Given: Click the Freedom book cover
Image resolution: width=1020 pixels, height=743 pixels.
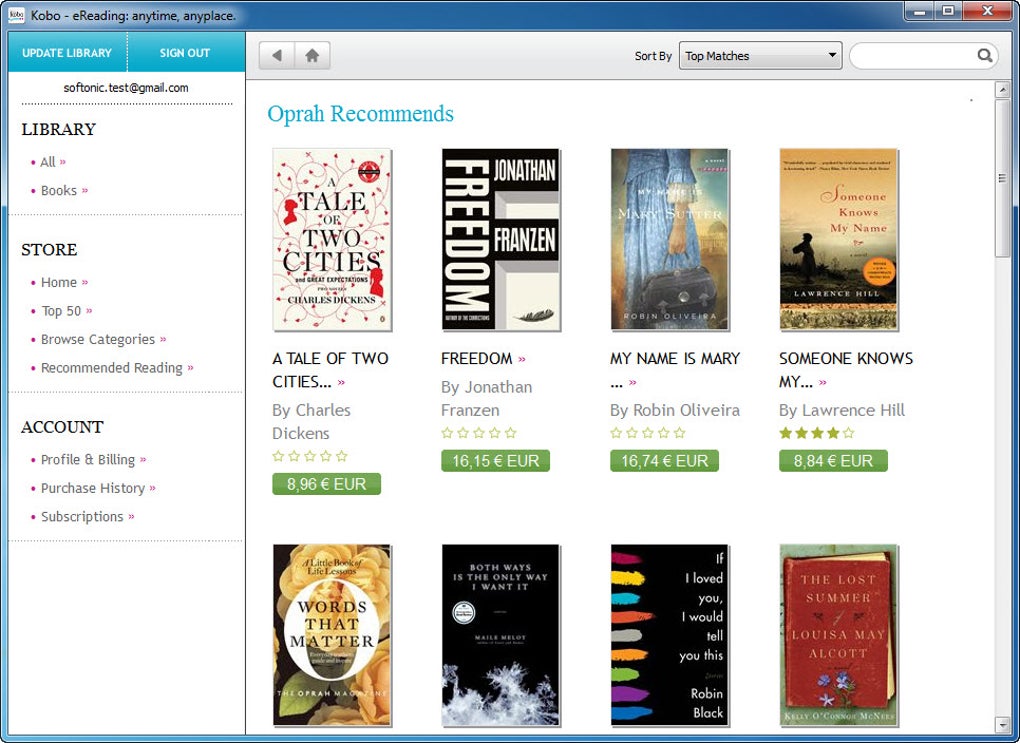Looking at the screenshot, I should pyautogui.click(x=501, y=239).
